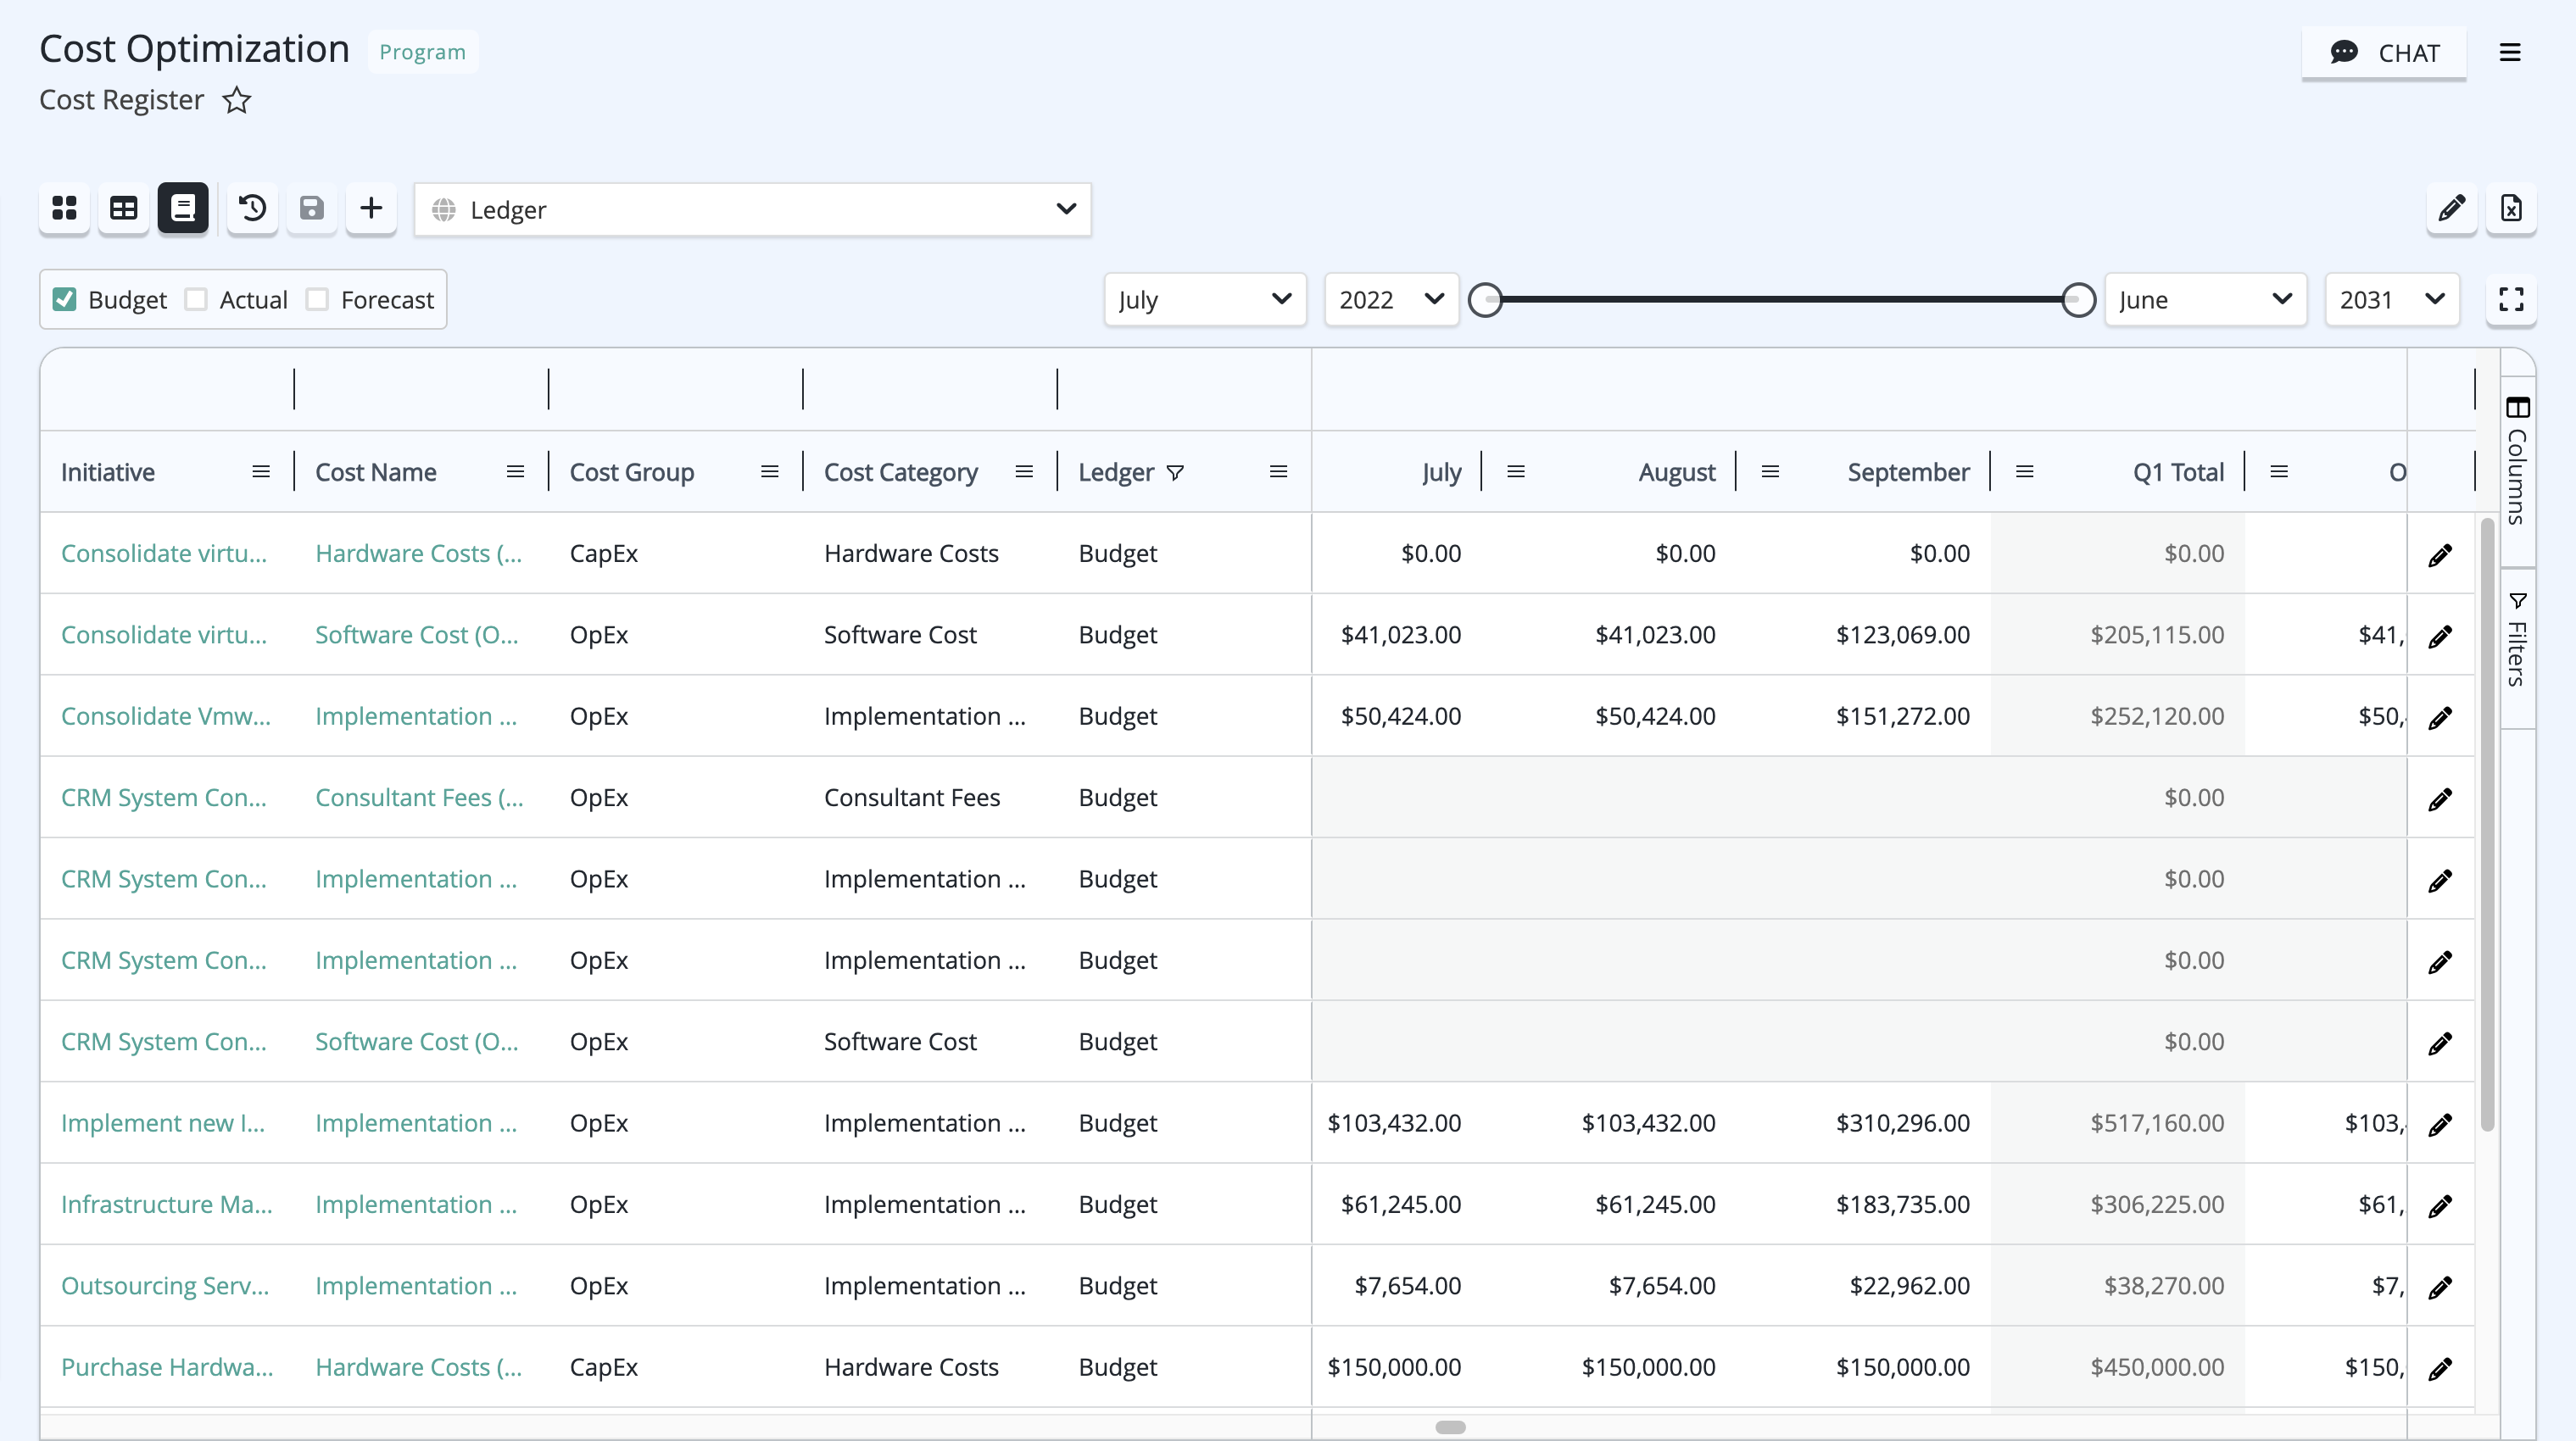
Task: Open the Consolidate Vmw... initiative link
Action: [x=166, y=716]
